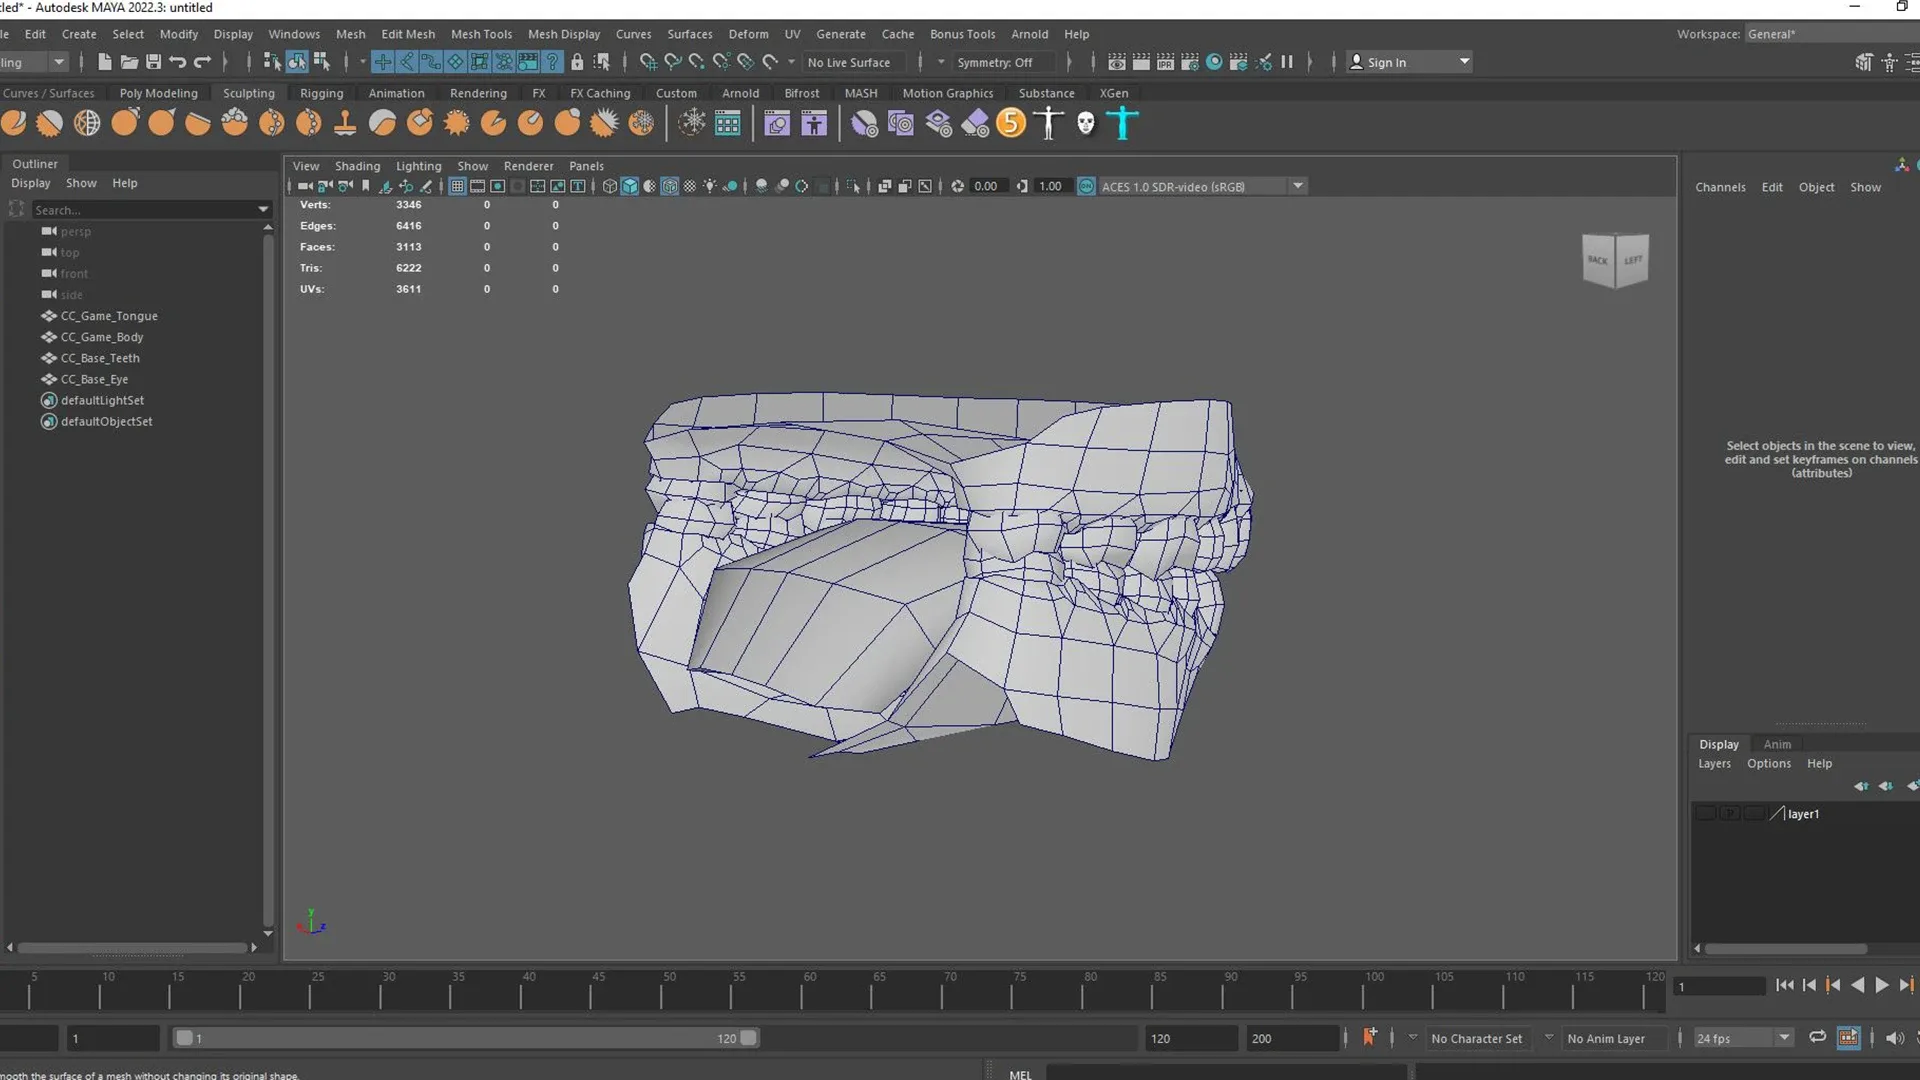Create a polygon sphere from the Poly Modeling shelf
The height and width of the screenshot is (1080, 1920).
click(x=14, y=123)
